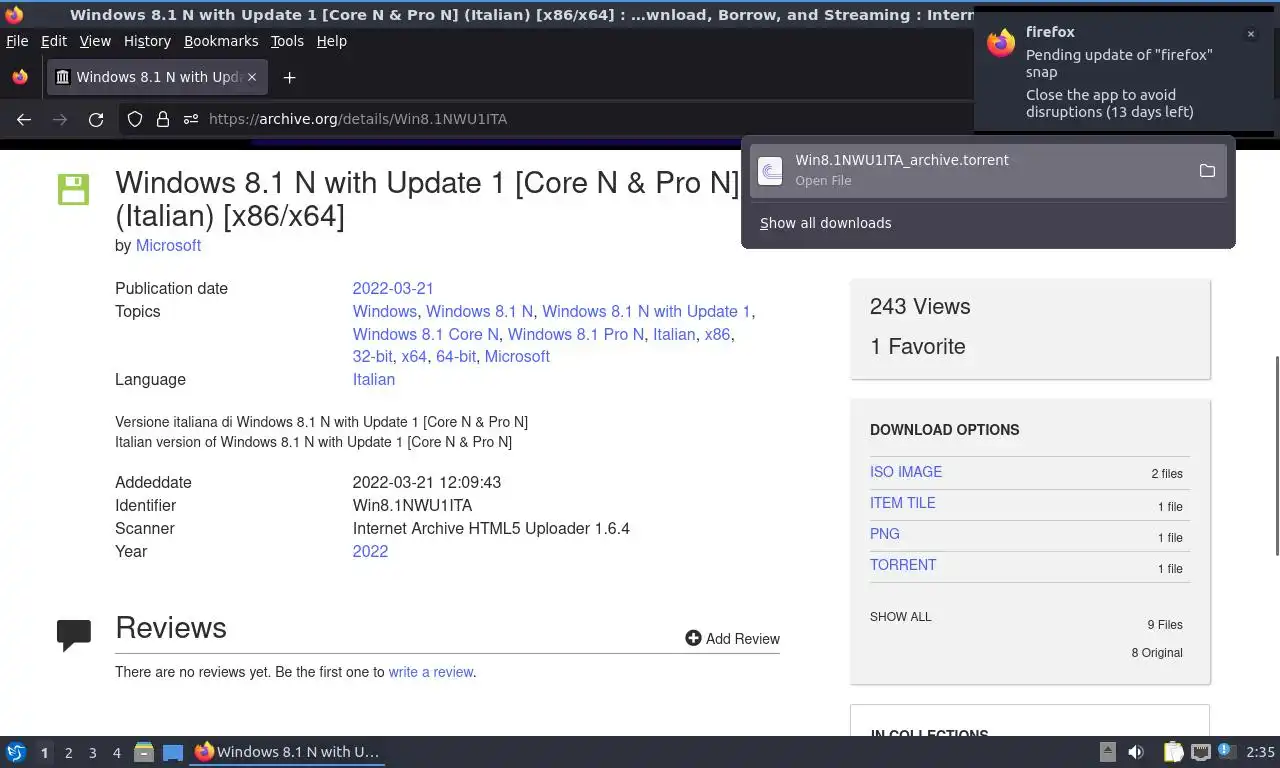Click the Microsoft topic link
This screenshot has height=768, width=1280.
point(517,356)
